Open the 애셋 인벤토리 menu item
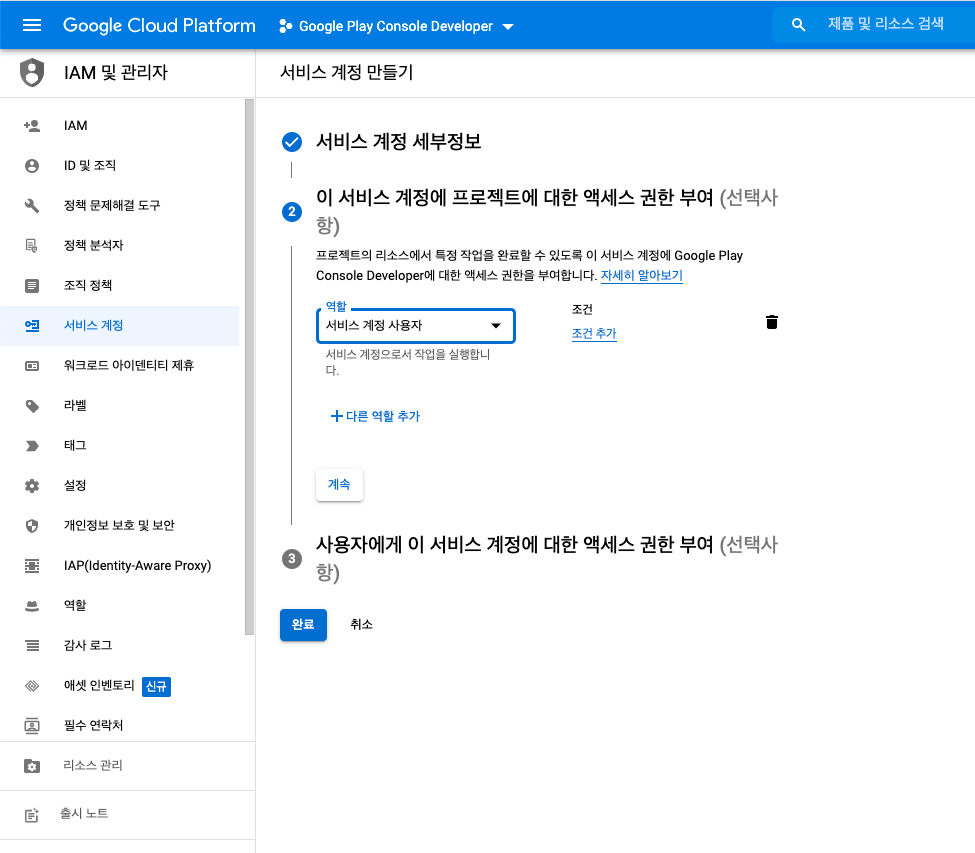 pyautogui.click(x=119, y=686)
